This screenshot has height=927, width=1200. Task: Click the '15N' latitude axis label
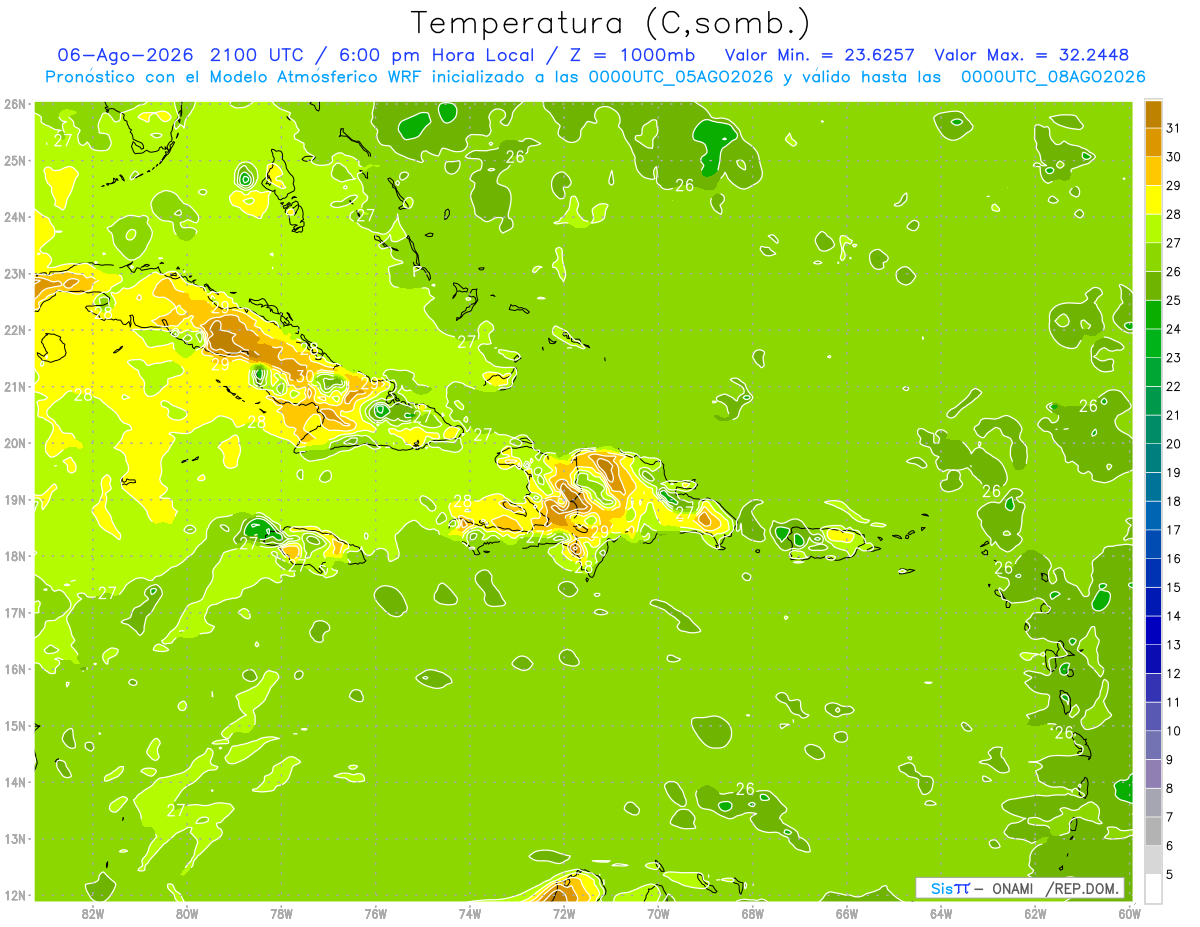click(x=16, y=725)
